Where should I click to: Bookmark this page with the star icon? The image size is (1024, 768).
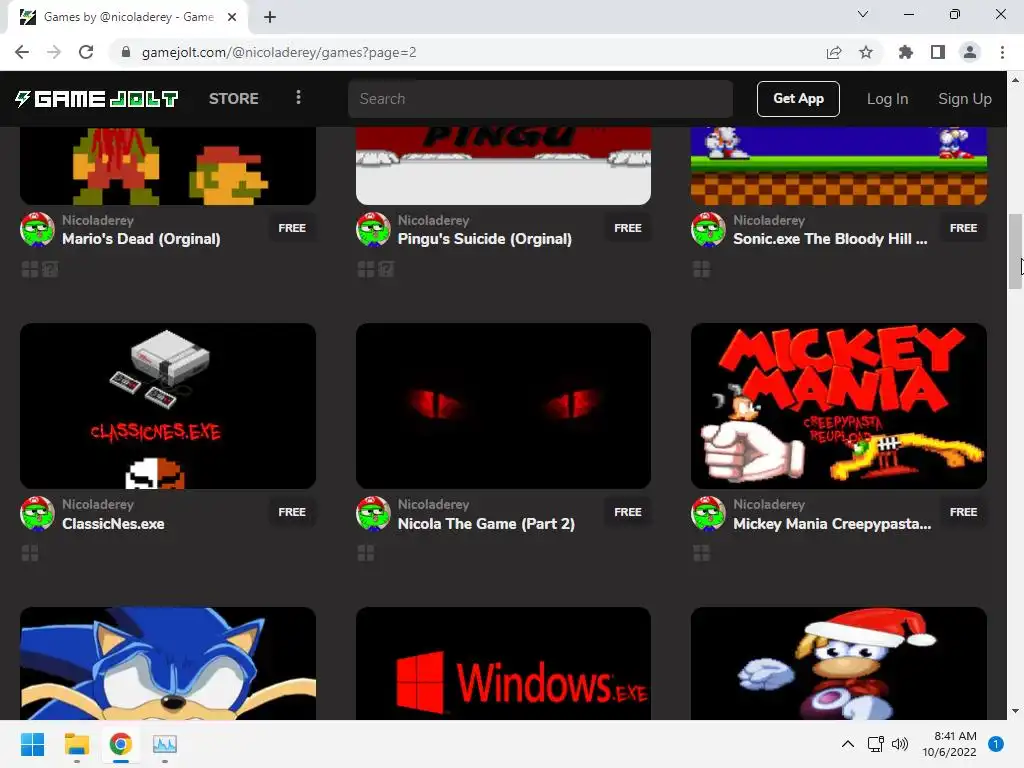click(x=866, y=52)
